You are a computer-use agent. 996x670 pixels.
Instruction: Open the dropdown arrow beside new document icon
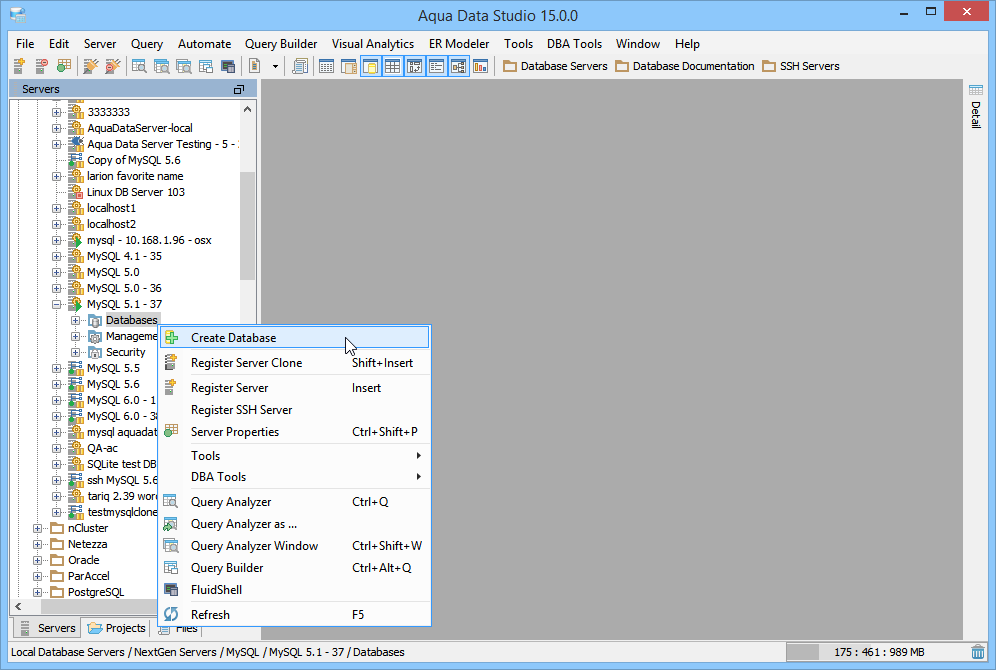(x=275, y=66)
